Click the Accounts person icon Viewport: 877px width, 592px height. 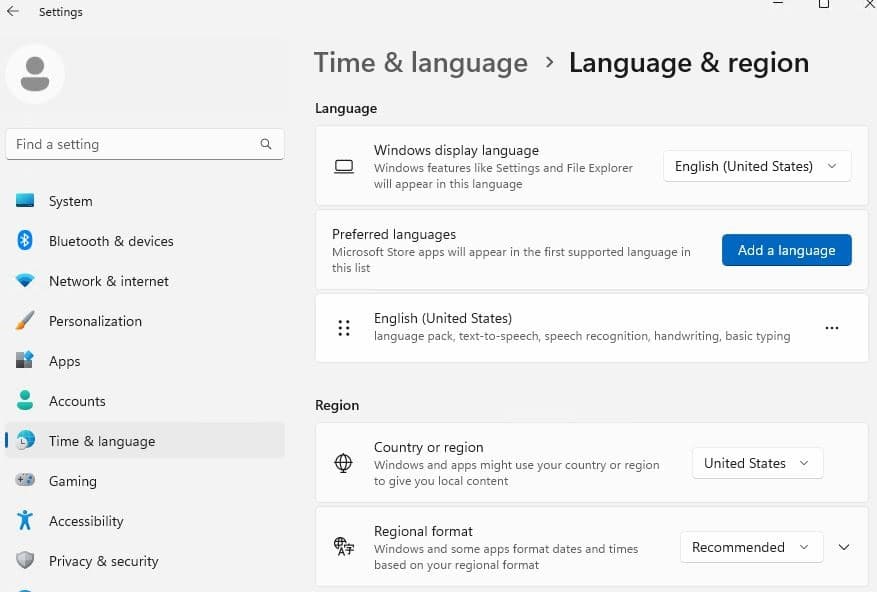(x=25, y=401)
